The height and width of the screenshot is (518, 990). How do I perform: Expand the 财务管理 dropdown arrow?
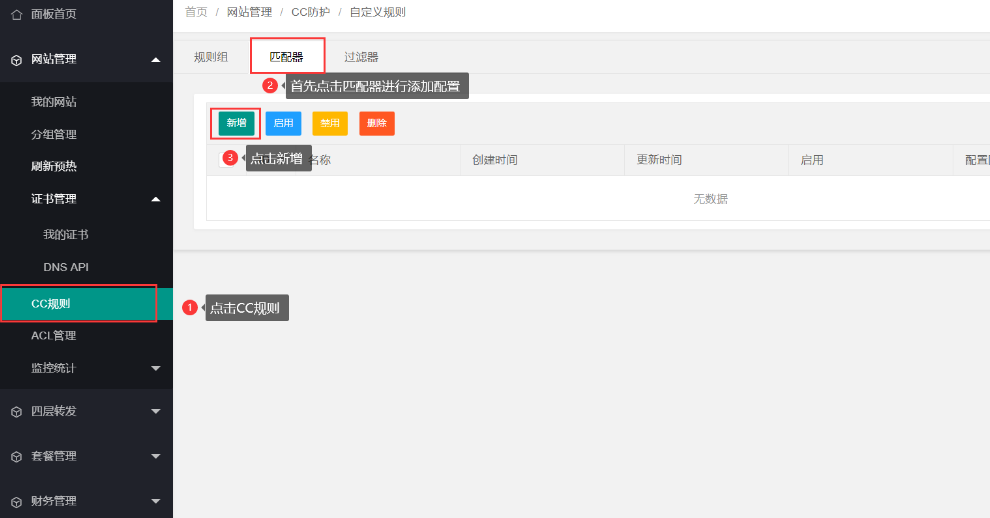[155, 501]
